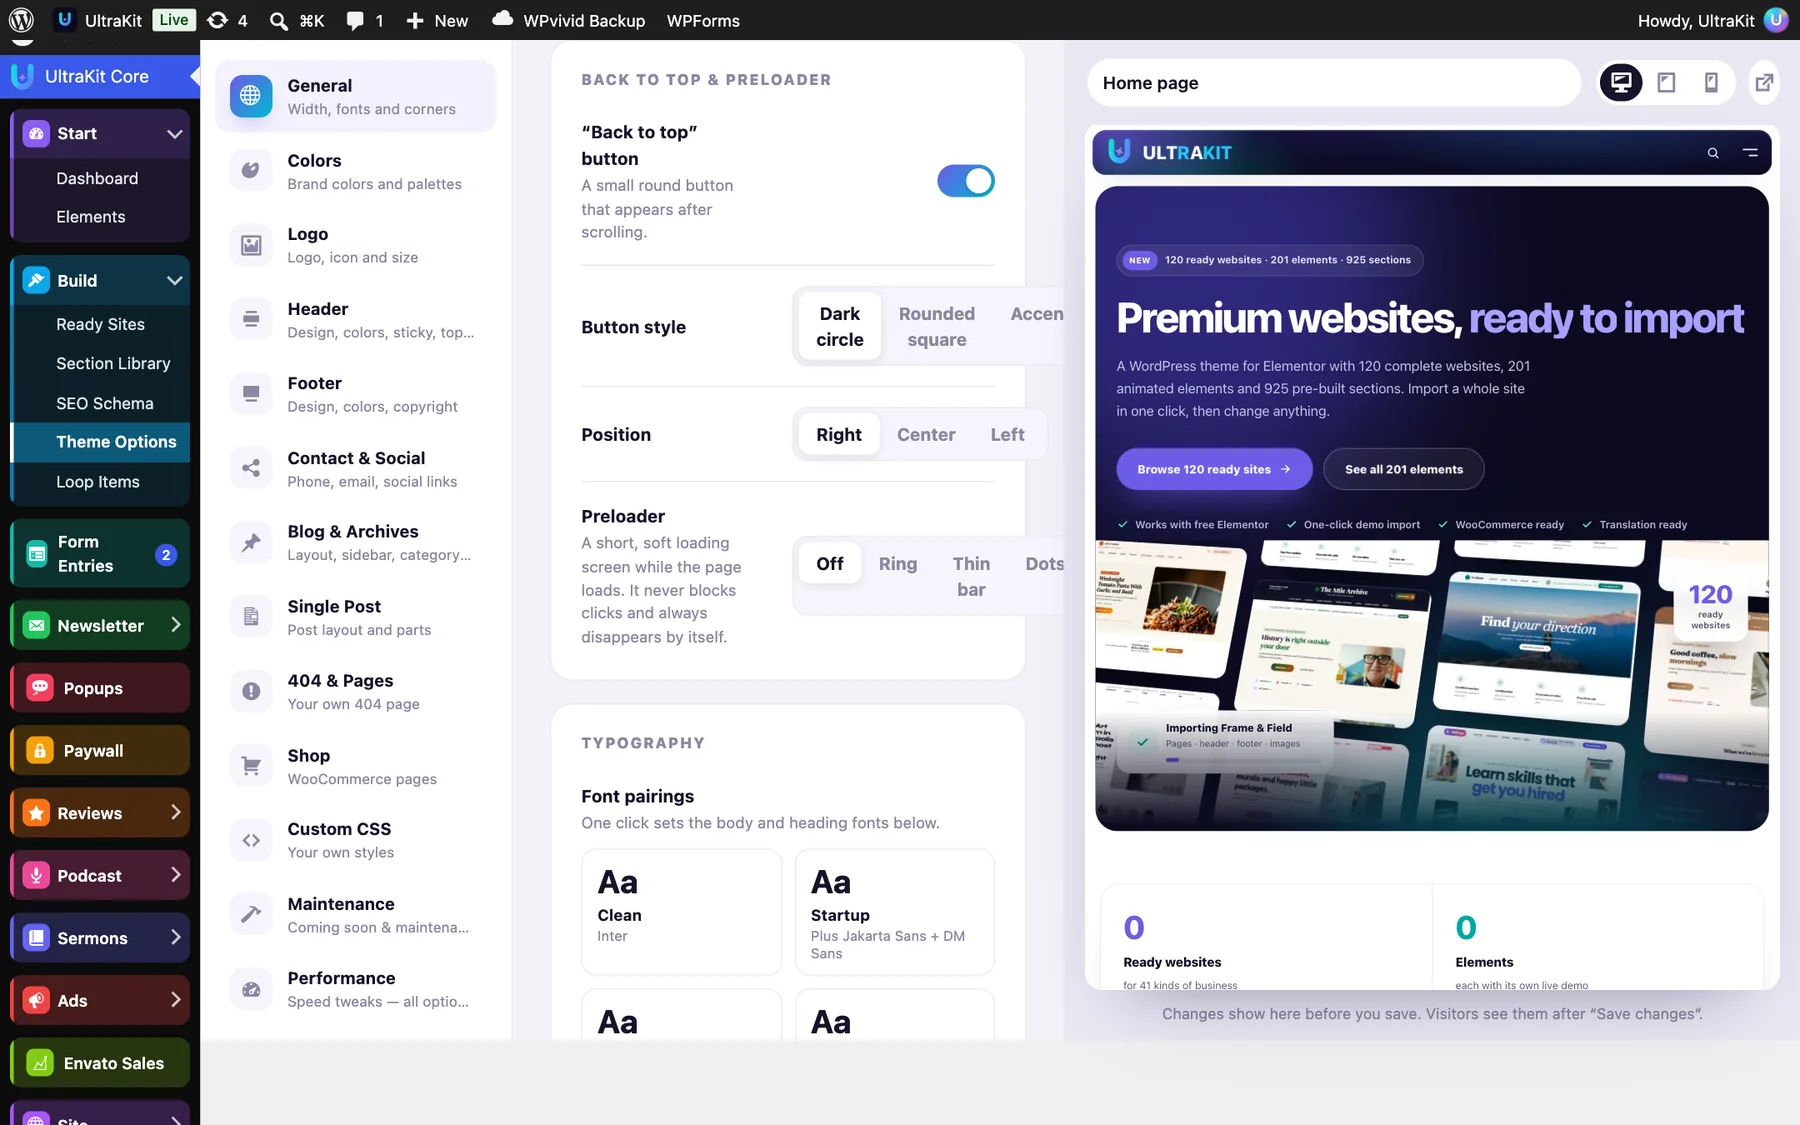Viewport: 1800px width, 1125px height.
Task: Open the preview site hamburger menu
Action: pos(1750,153)
